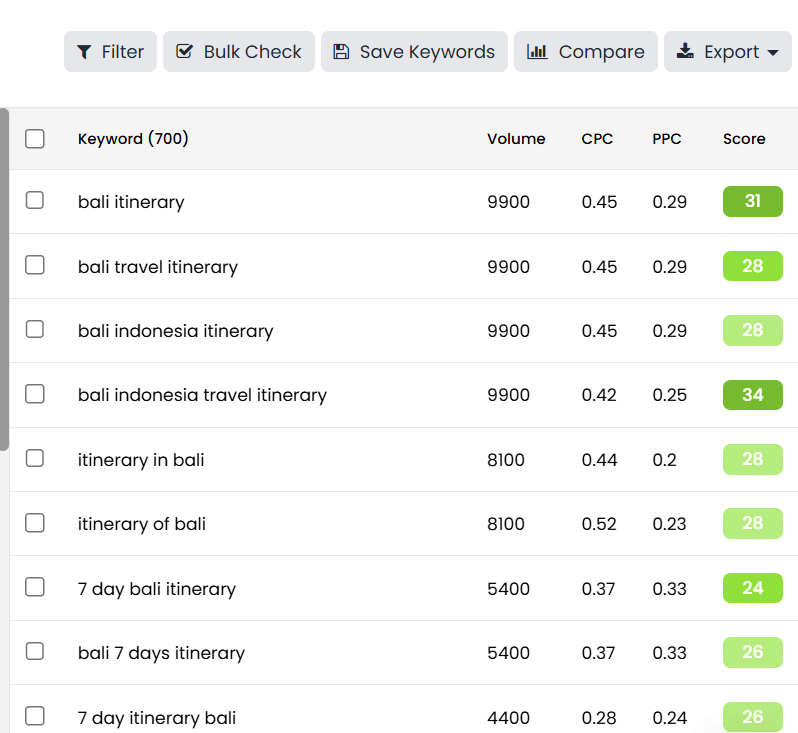Check the '7 day bali itinerary' checkbox

click(35, 587)
